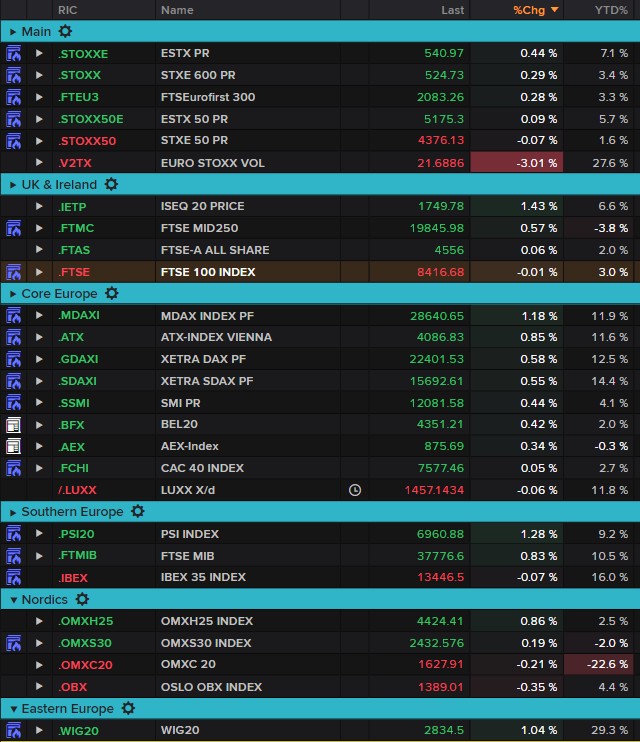
Task: Open the .FTSE RIC link
Action: point(74,272)
